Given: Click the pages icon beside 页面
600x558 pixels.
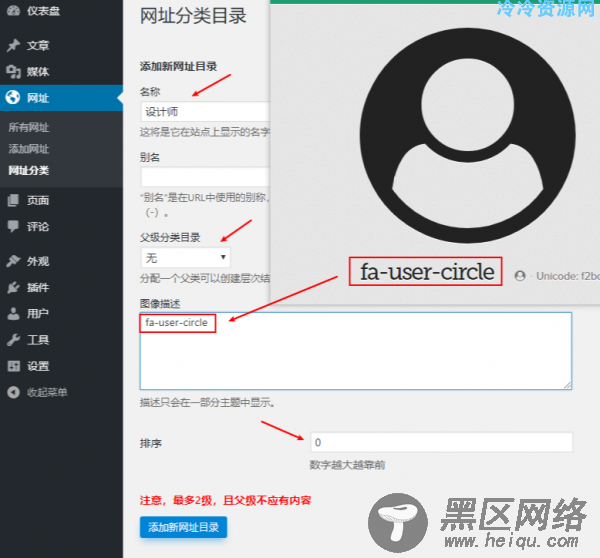Looking at the screenshot, I should [x=13, y=200].
